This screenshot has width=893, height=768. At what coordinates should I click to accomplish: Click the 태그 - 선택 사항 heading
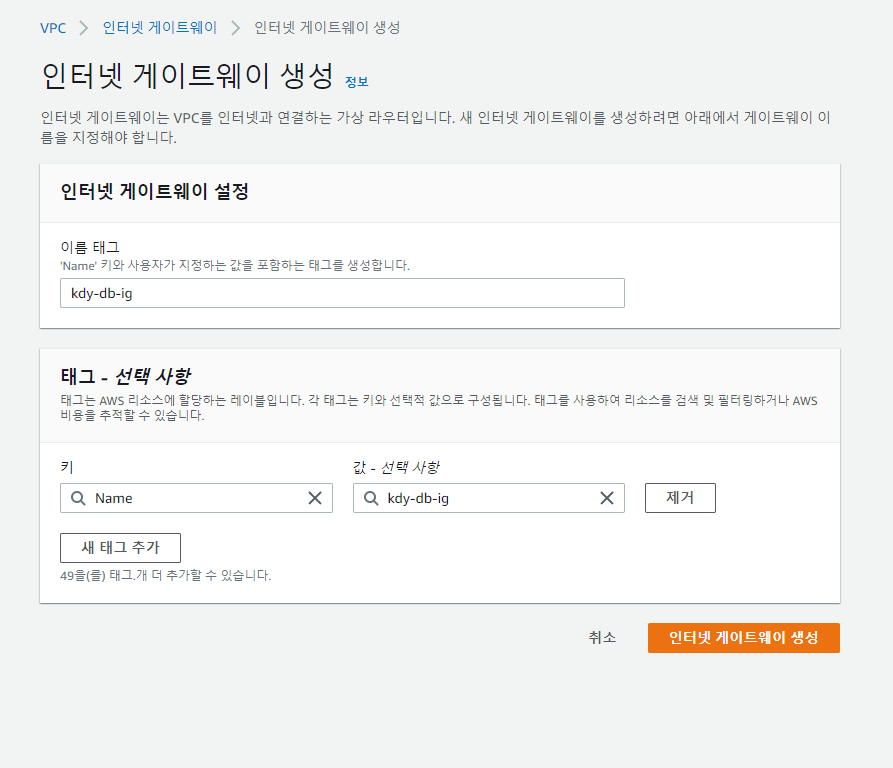pos(126,376)
